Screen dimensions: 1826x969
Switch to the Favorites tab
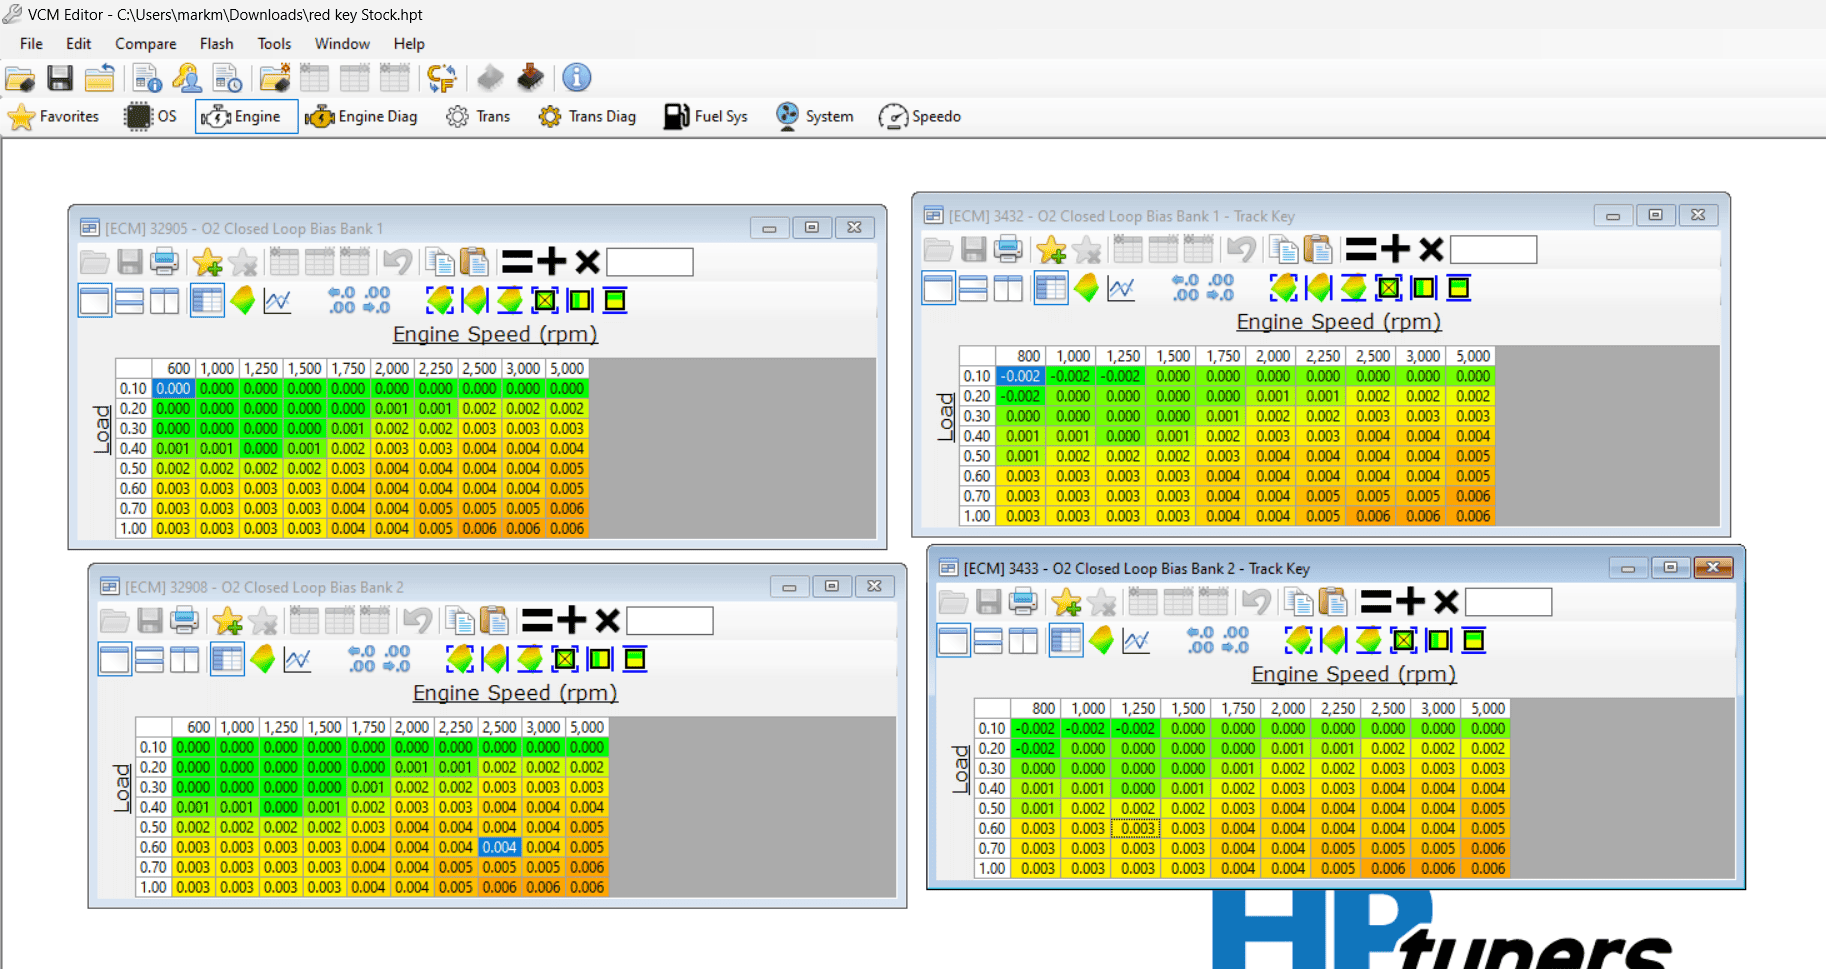click(54, 117)
